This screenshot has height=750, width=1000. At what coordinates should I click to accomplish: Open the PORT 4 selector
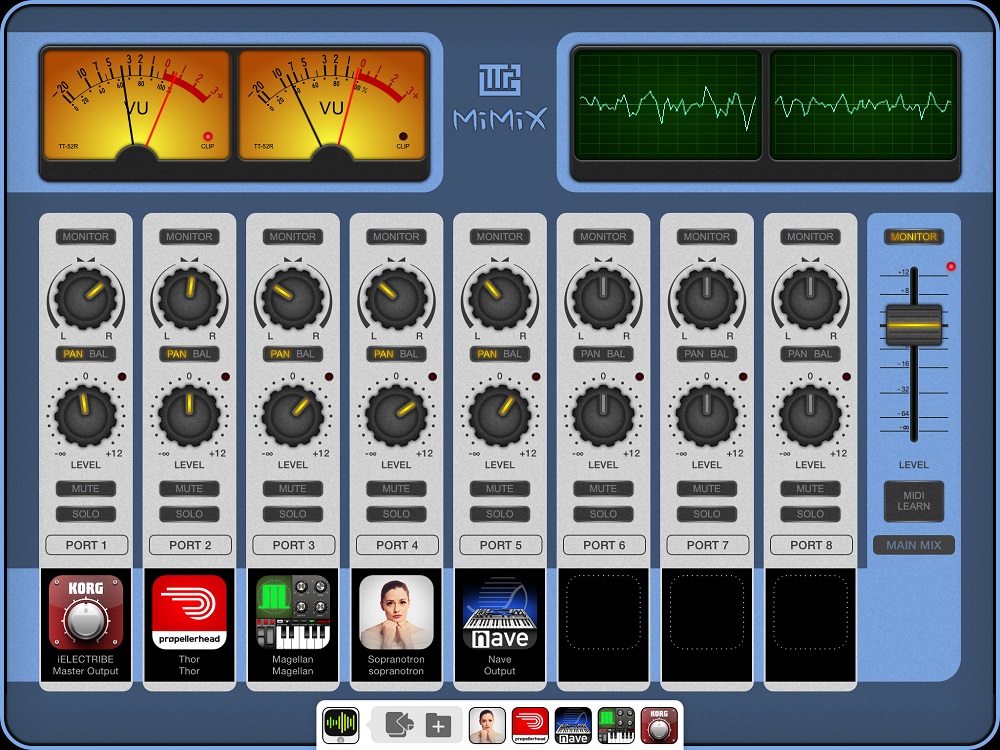(x=397, y=545)
